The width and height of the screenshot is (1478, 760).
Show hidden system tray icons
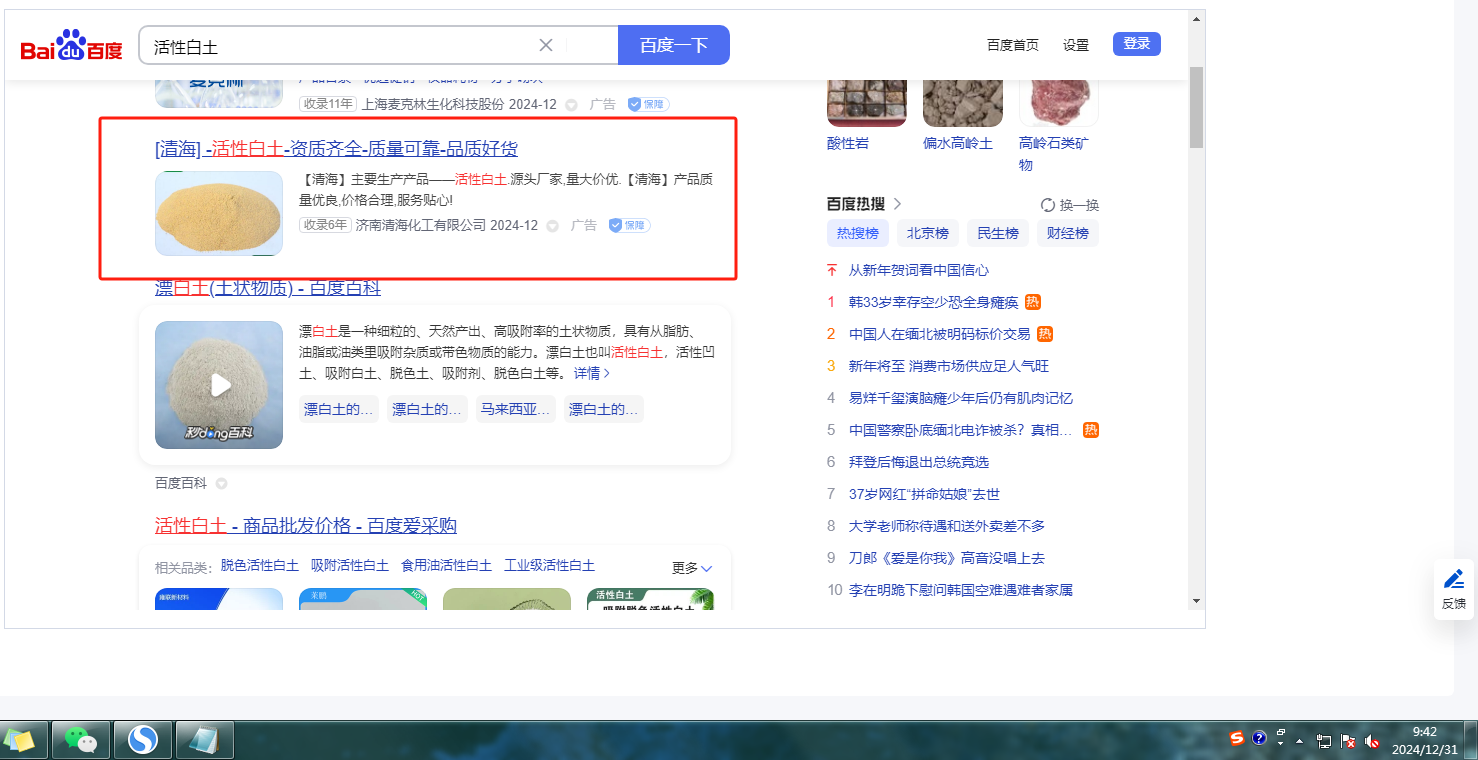(1299, 741)
